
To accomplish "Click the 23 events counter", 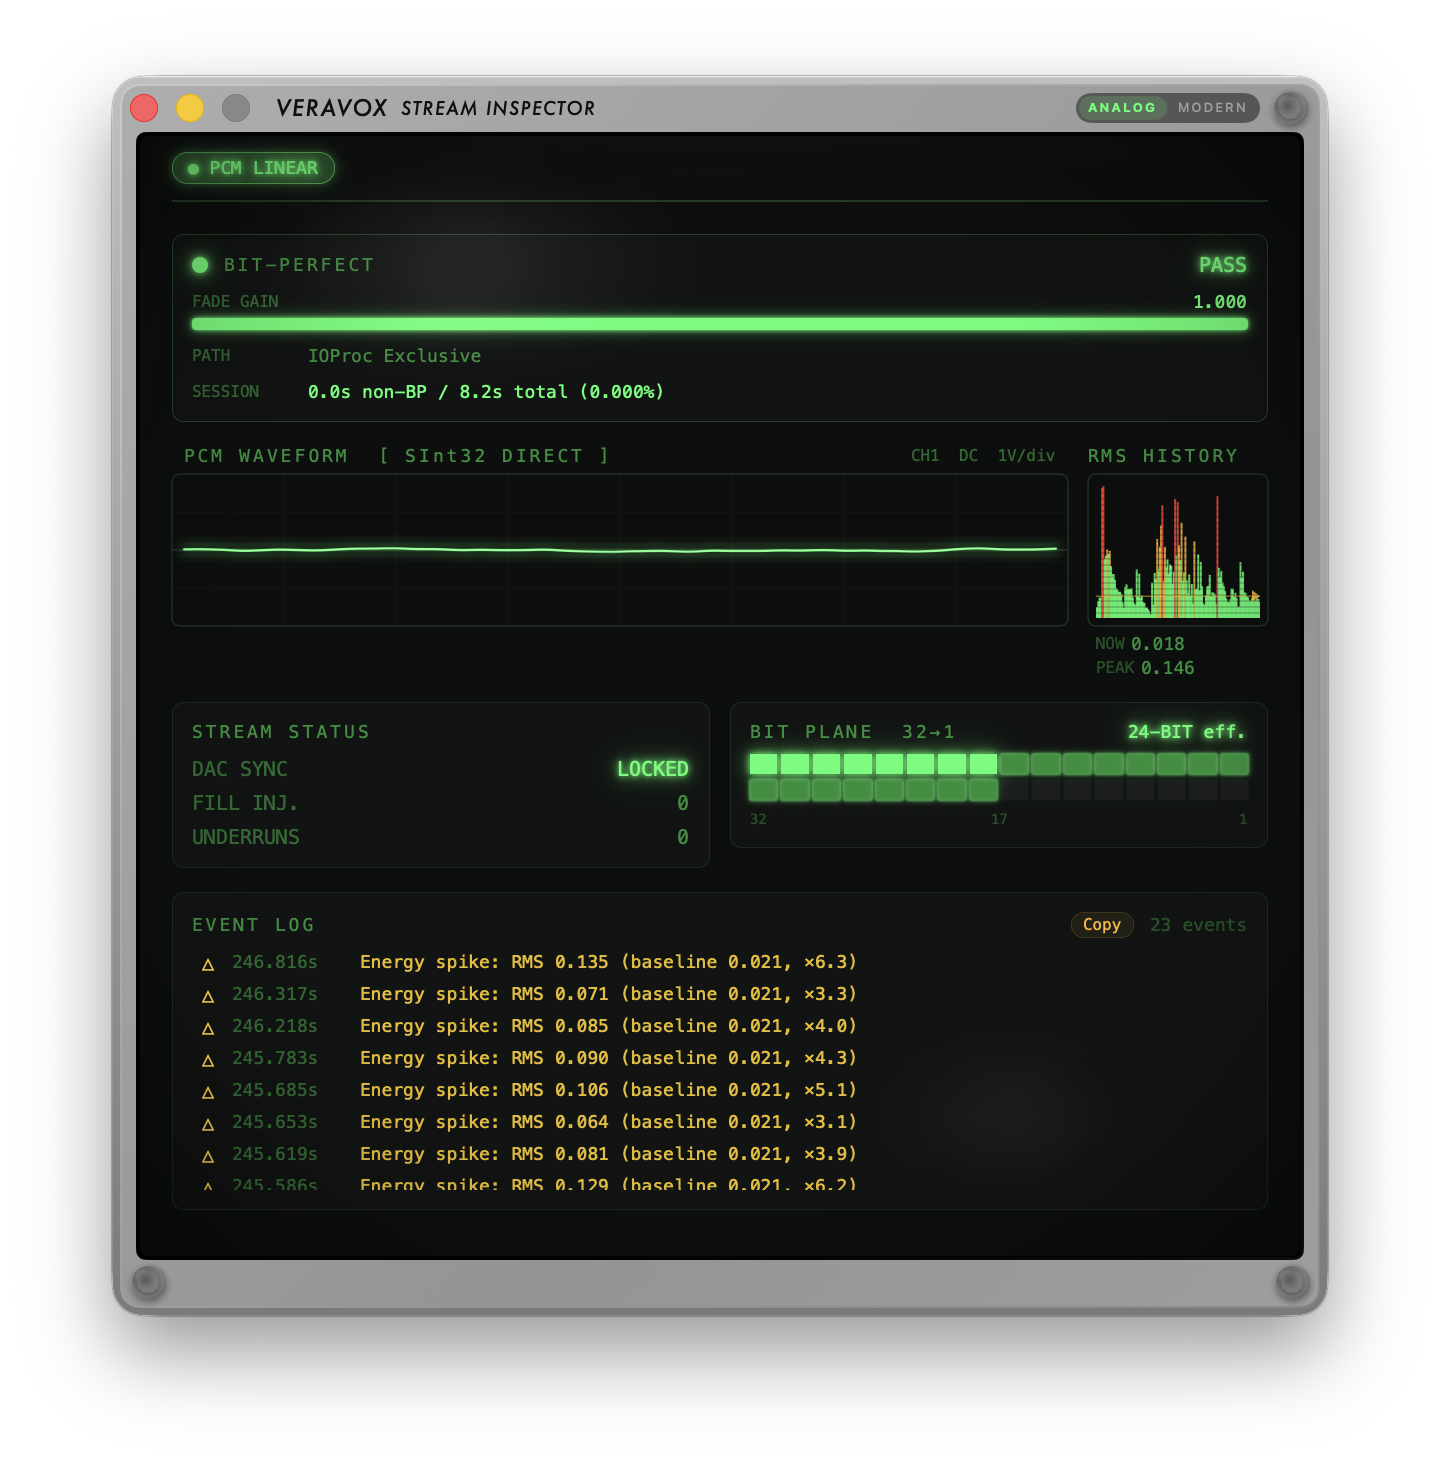I will (1198, 925).
